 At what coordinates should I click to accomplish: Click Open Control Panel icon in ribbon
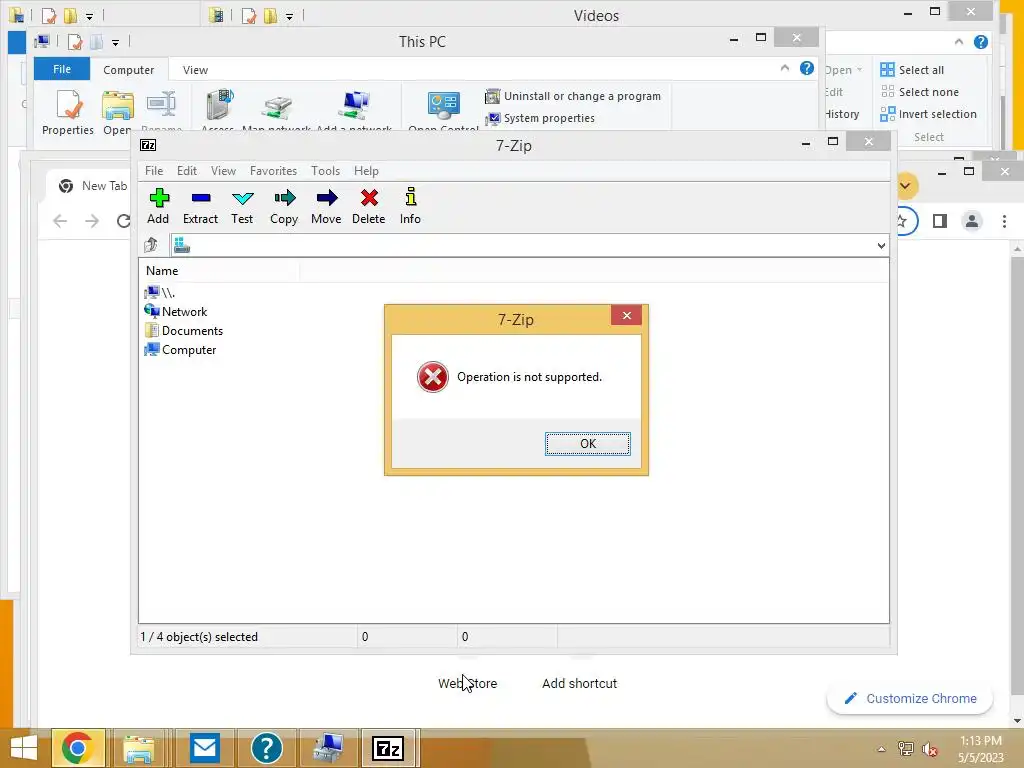click(x=443, y=105)
